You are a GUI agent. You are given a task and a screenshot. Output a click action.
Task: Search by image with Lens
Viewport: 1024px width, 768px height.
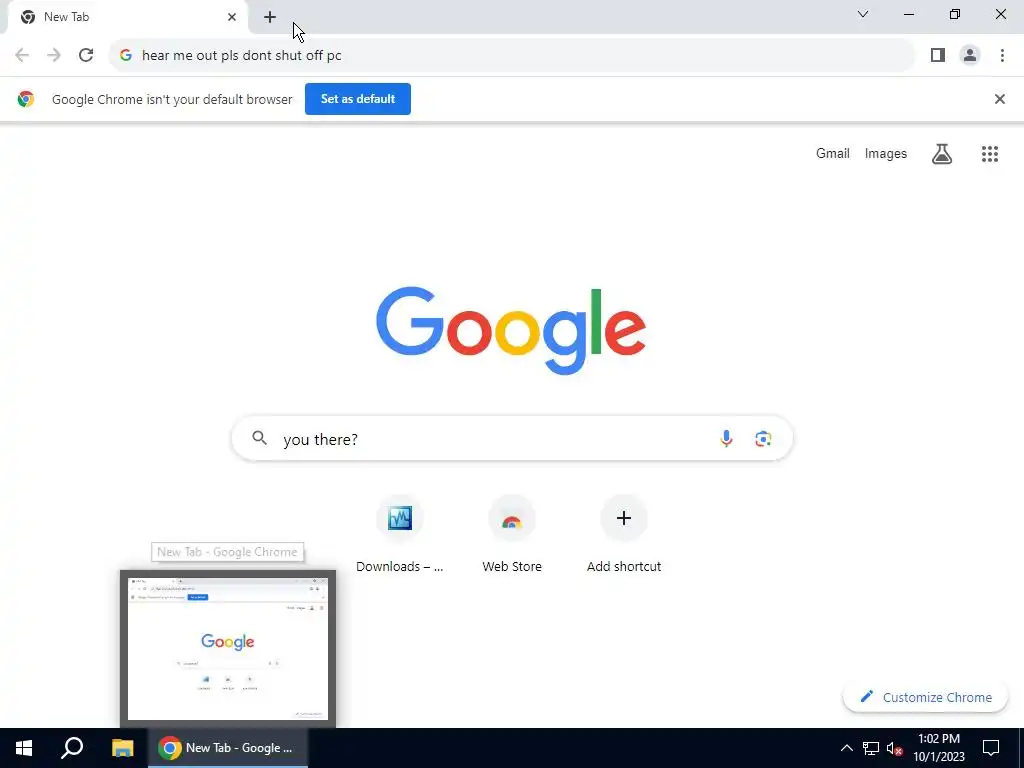pos(763,438)
